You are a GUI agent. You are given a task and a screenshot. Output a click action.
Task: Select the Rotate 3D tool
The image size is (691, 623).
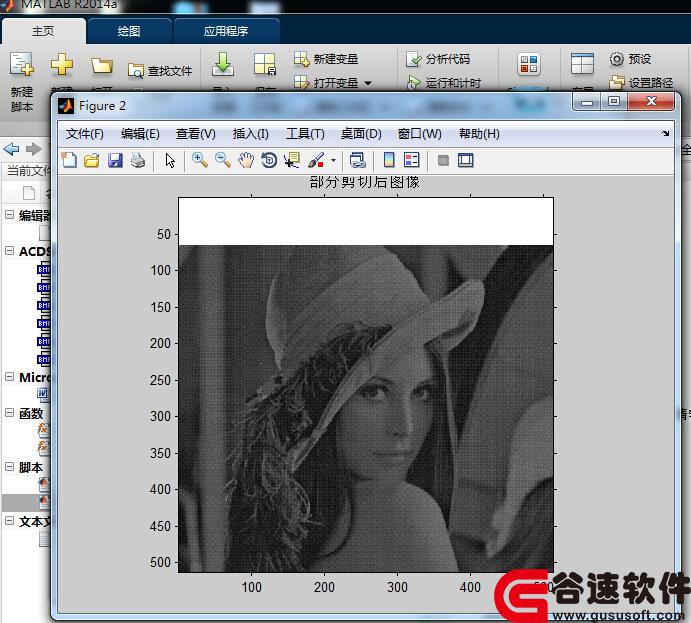pyautogui.click(x=269, y=160)
